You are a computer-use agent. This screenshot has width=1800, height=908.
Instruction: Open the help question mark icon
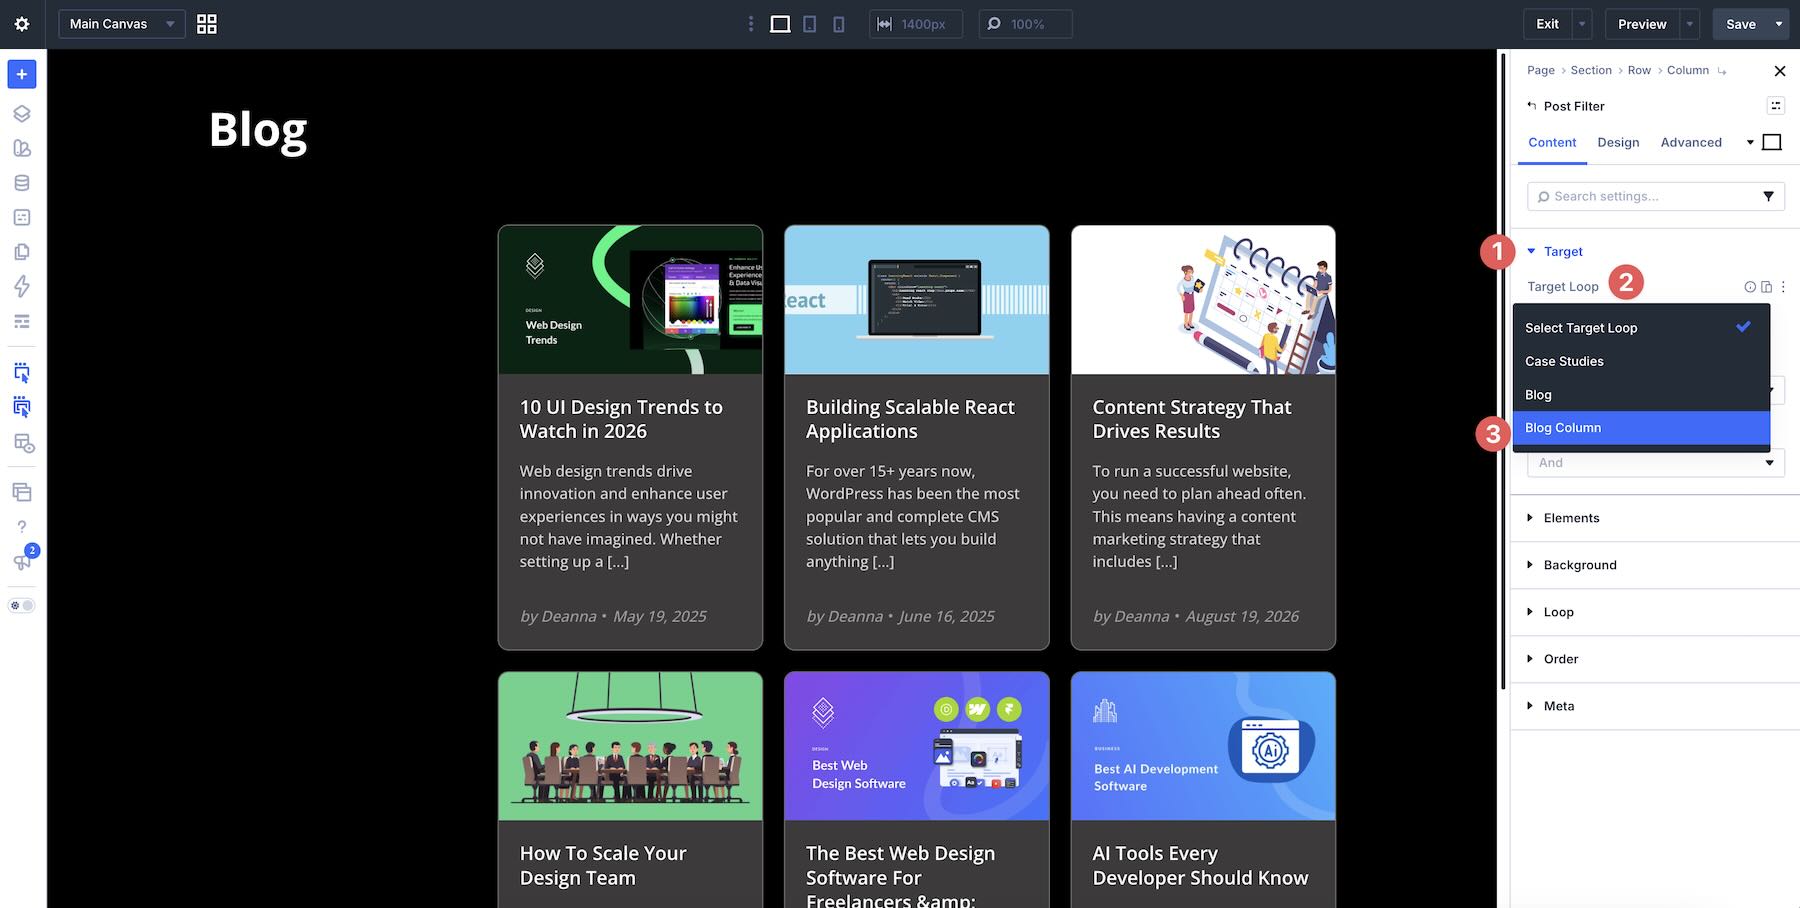click(x=22, y=527)
